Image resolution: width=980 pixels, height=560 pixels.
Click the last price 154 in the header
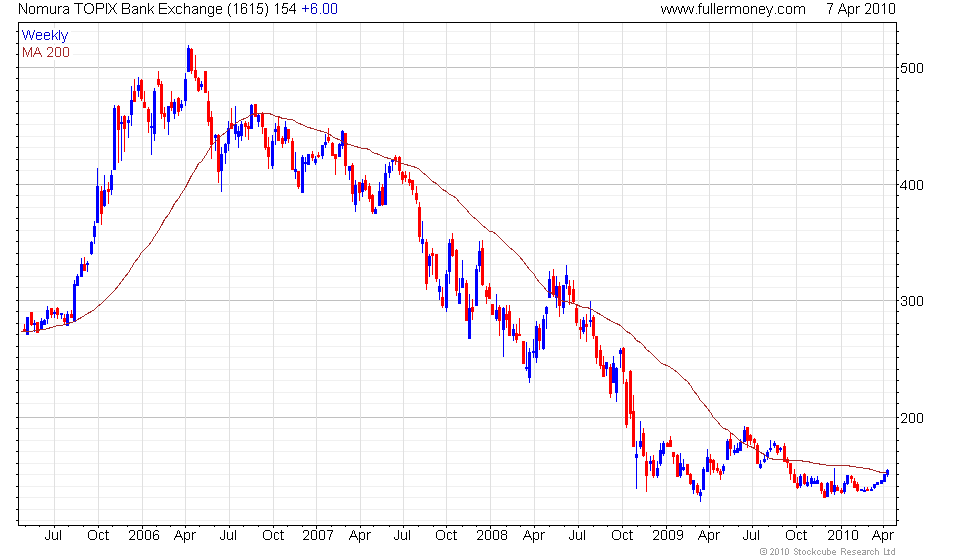pos(285,9)
